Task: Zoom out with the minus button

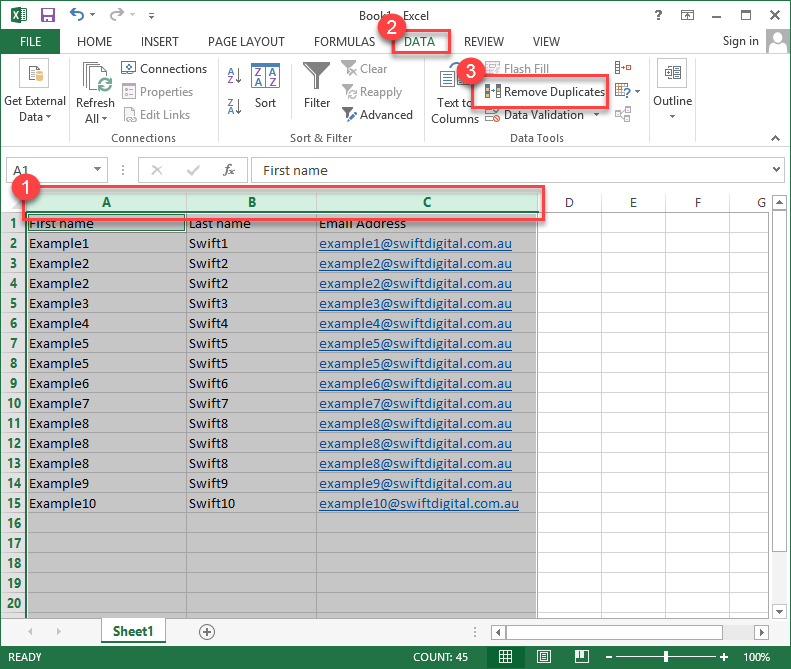Action: coord(609,657)
